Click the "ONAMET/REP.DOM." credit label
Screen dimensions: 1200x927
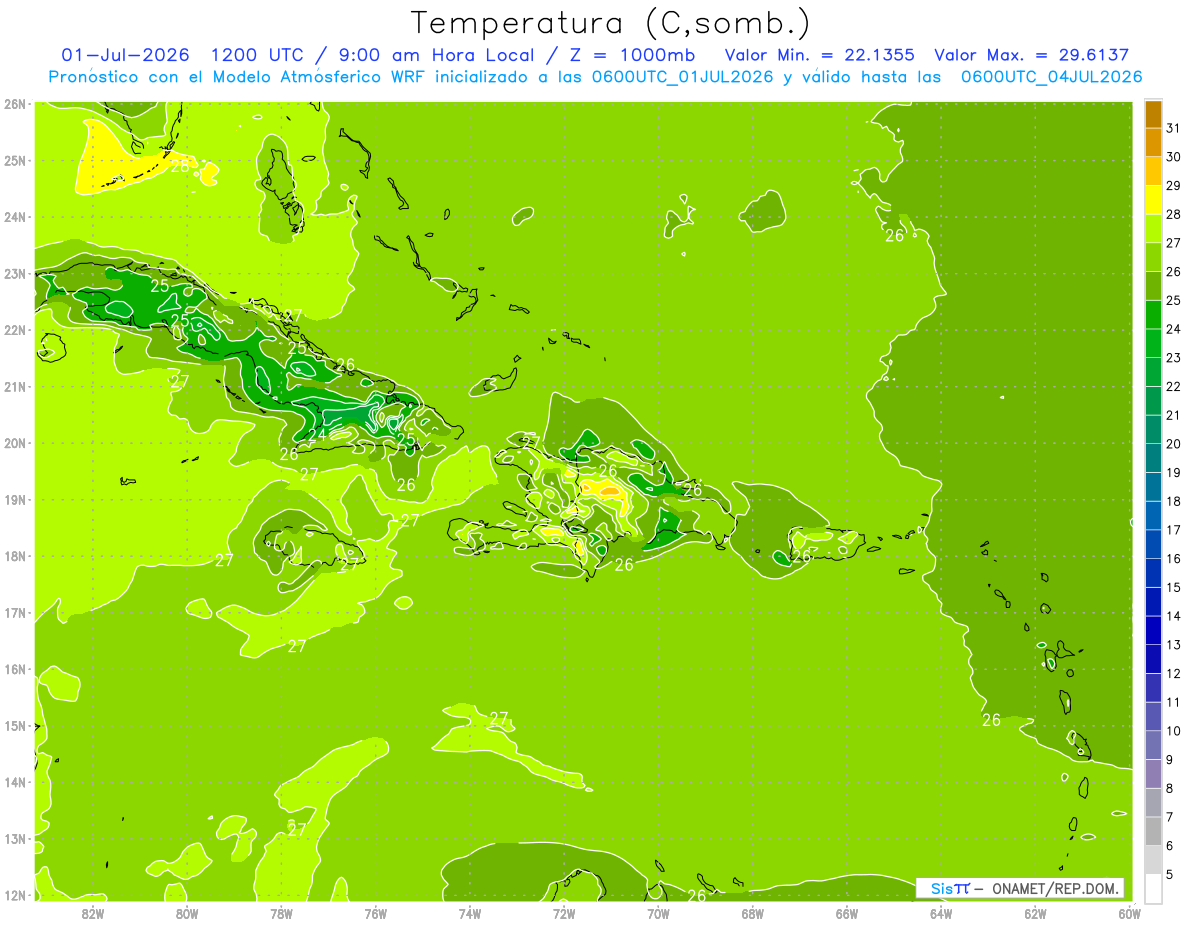tap(1058, 888)
